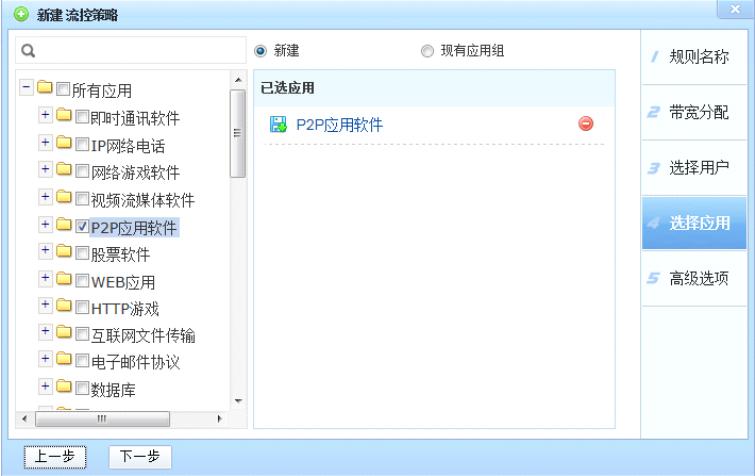Go to step 5 高级选项
This screenshot has height=476, width=755.
coord(694,278)
